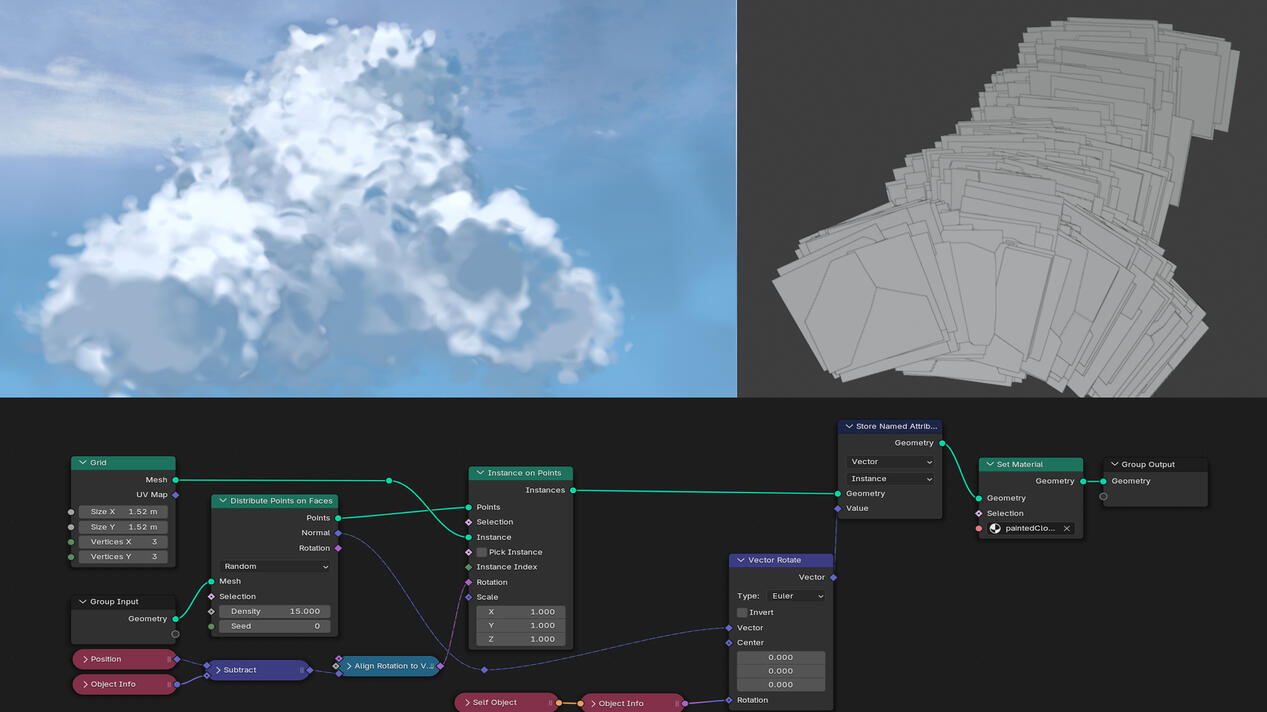Click the Normal output socket on Distribute Points
This screenshot has height=712, width=1267.
click(338, 533)
